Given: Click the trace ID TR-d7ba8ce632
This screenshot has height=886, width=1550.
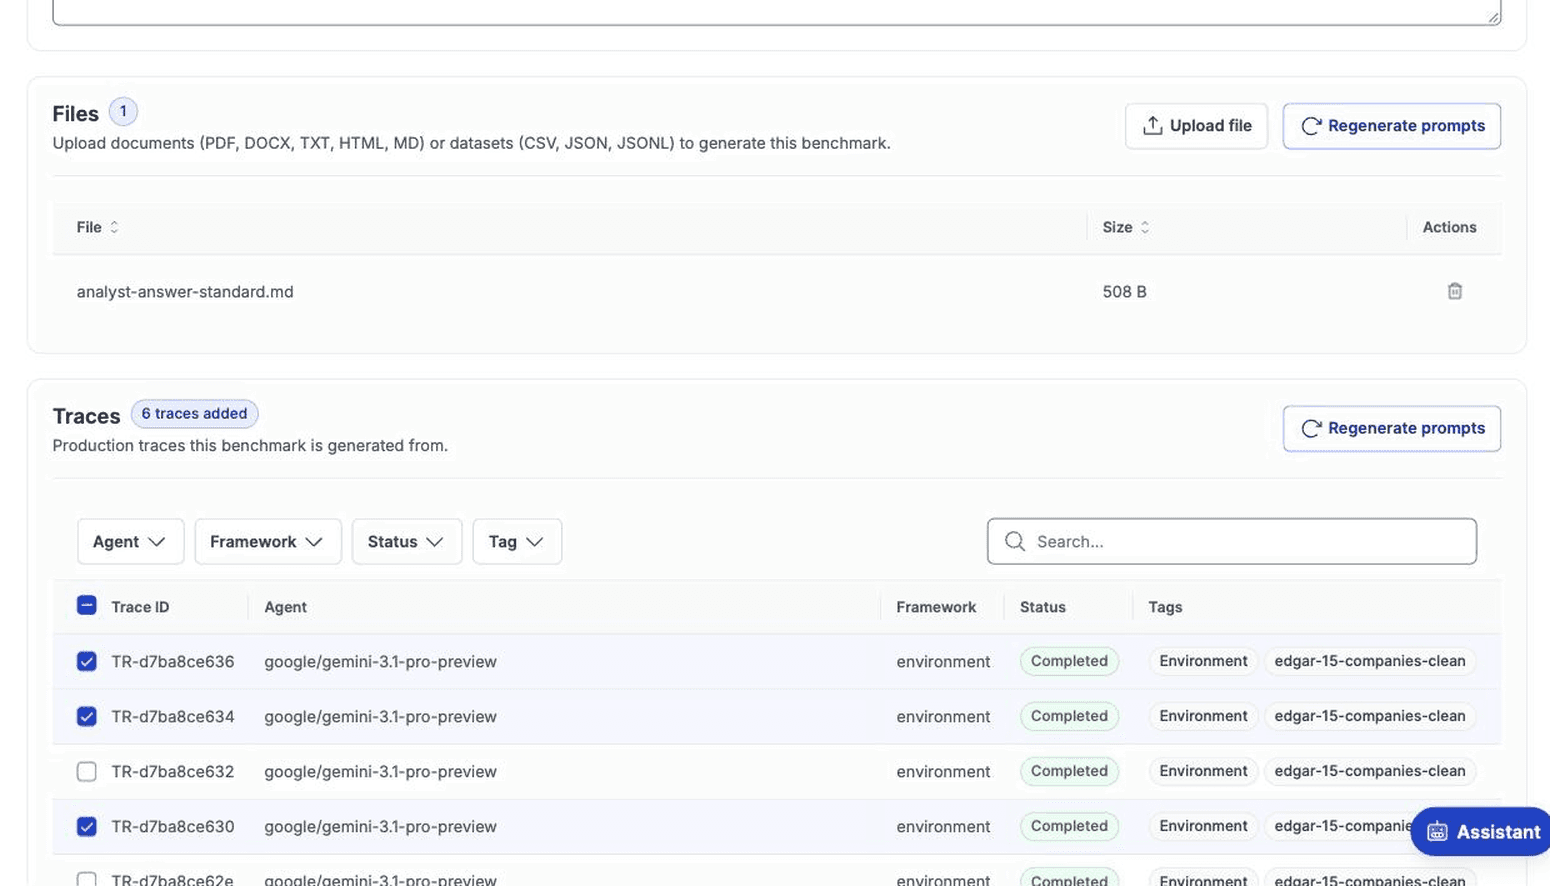Looking at the screenshot, I should (172, 771).
